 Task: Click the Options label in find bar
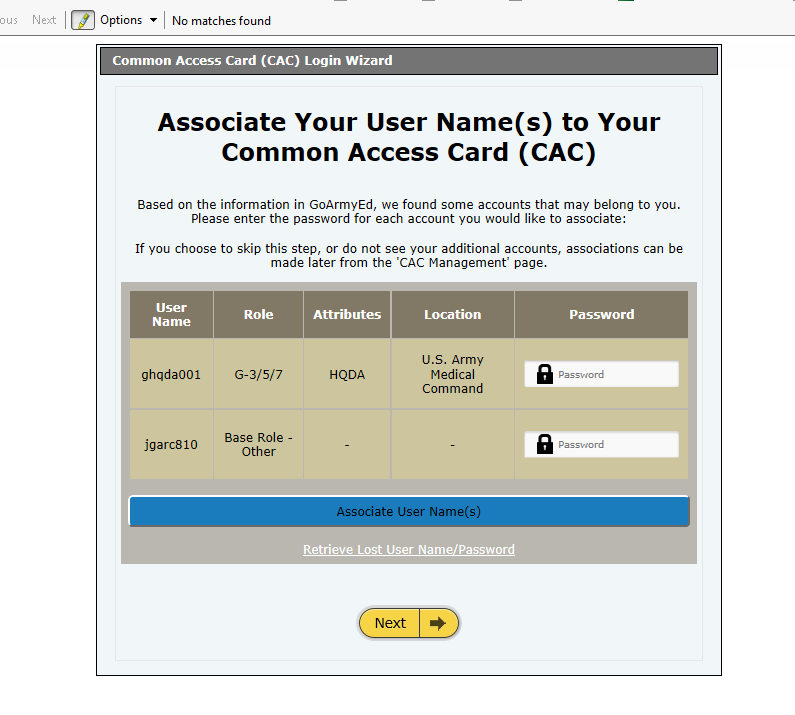[x=121, y=20]
